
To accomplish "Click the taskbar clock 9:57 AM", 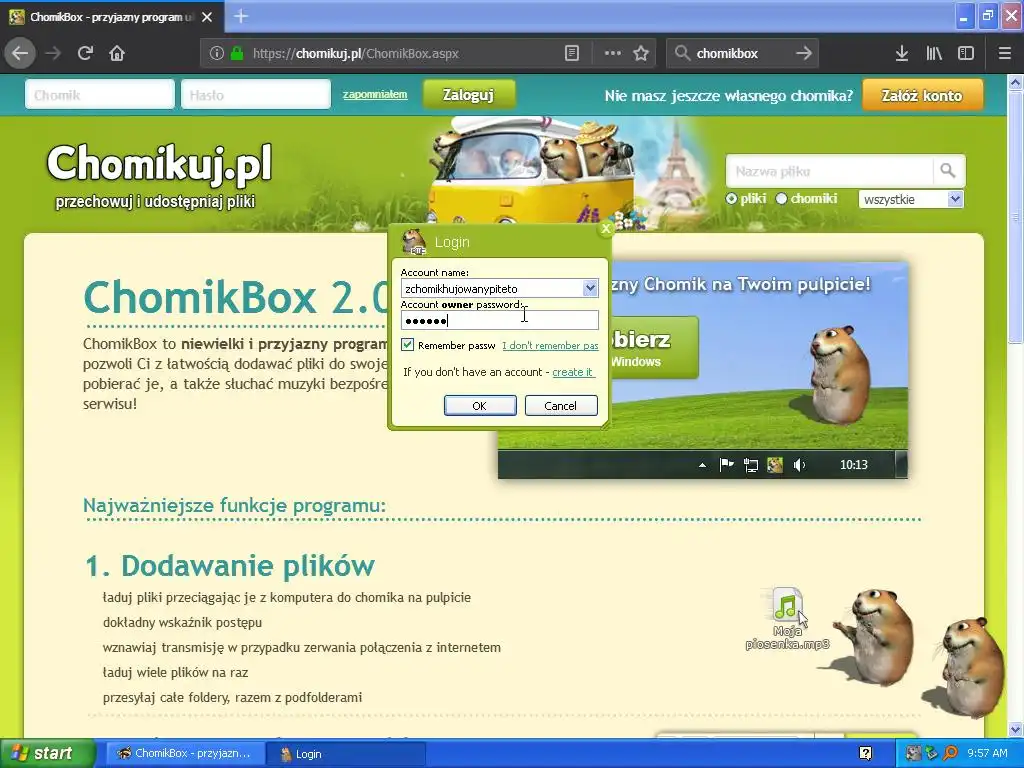I will pyautogui.click(x=987, y=754).
